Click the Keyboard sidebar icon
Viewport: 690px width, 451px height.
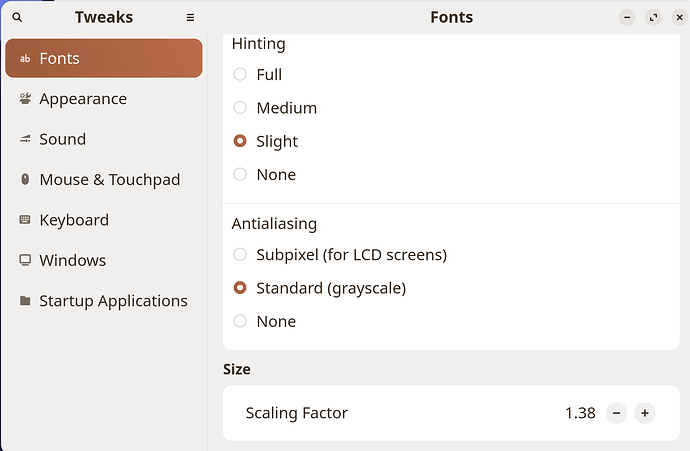point(25,220)
